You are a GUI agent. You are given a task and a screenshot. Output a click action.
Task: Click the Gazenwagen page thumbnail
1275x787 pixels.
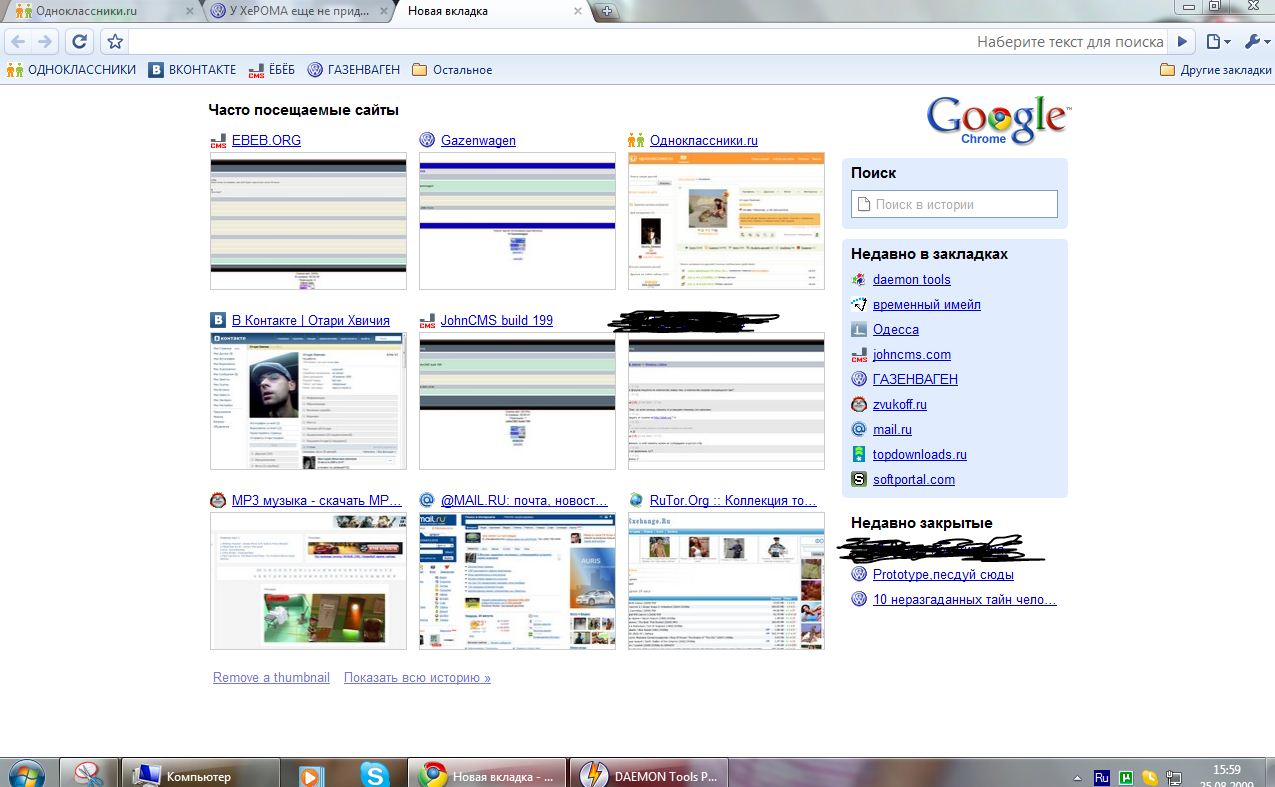click(x=517, y=221)
